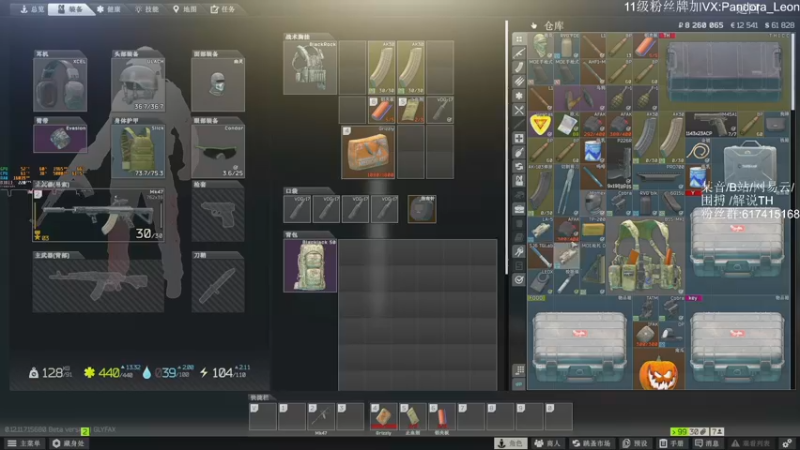Click the empty knife scabbard slot
800x450 pixels.
tap(218, 286)
